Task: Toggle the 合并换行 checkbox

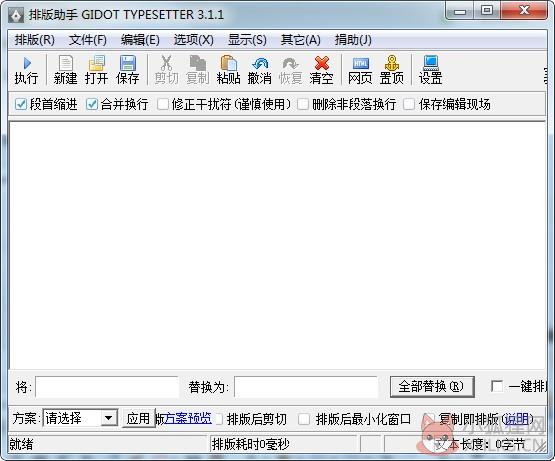Action: pyautogui.click(x=92, y=104)
